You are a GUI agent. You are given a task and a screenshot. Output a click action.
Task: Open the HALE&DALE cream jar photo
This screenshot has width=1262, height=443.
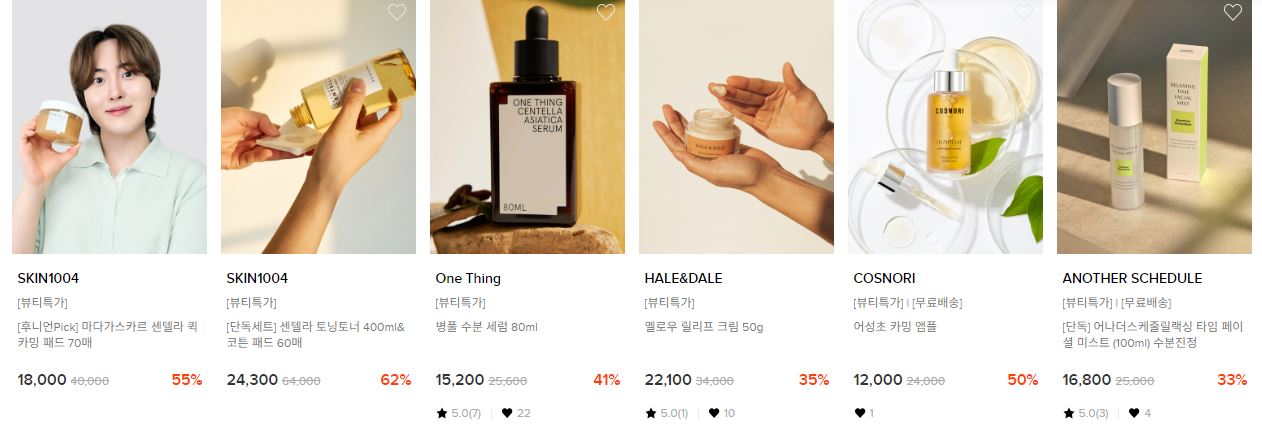736,127
